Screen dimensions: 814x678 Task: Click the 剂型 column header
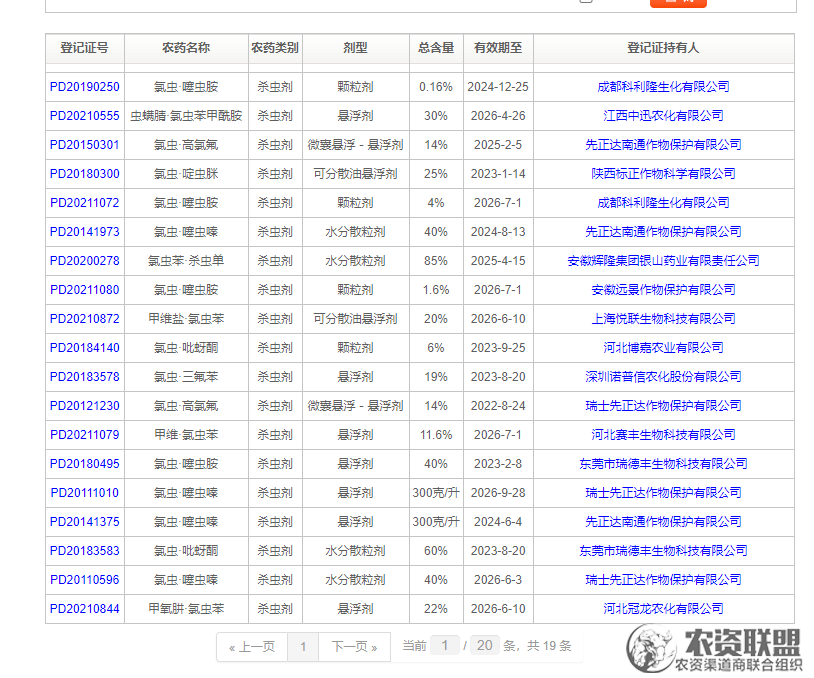356,48
